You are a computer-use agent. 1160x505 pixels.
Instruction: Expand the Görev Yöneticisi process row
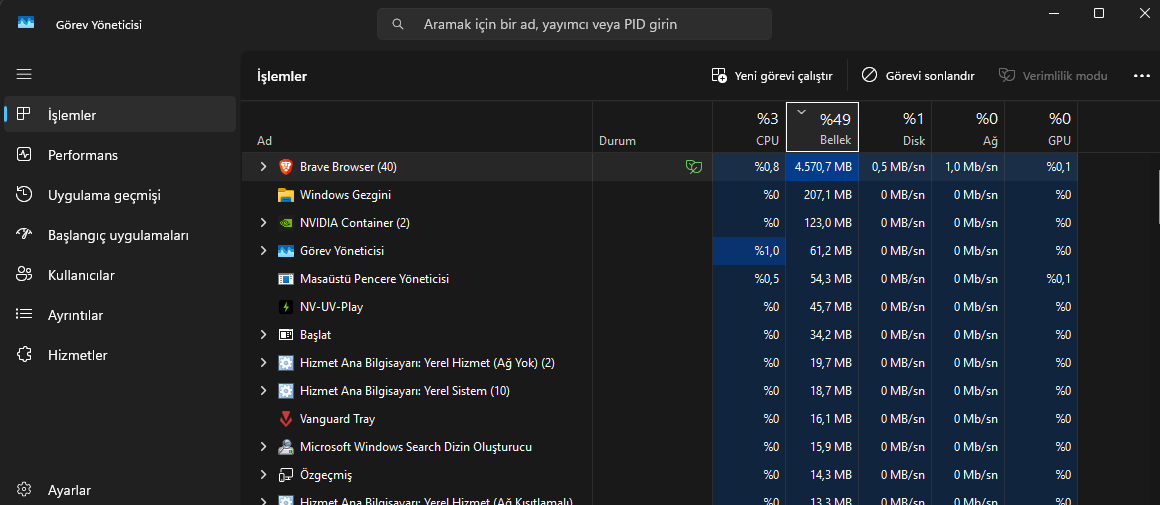click(263, 251)
